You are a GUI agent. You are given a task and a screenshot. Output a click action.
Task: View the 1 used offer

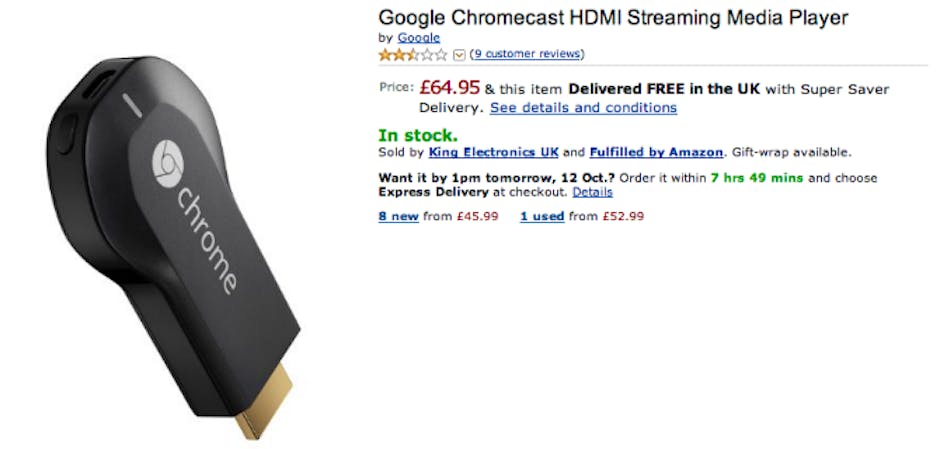pyautogui.click(x=542, y=216)
